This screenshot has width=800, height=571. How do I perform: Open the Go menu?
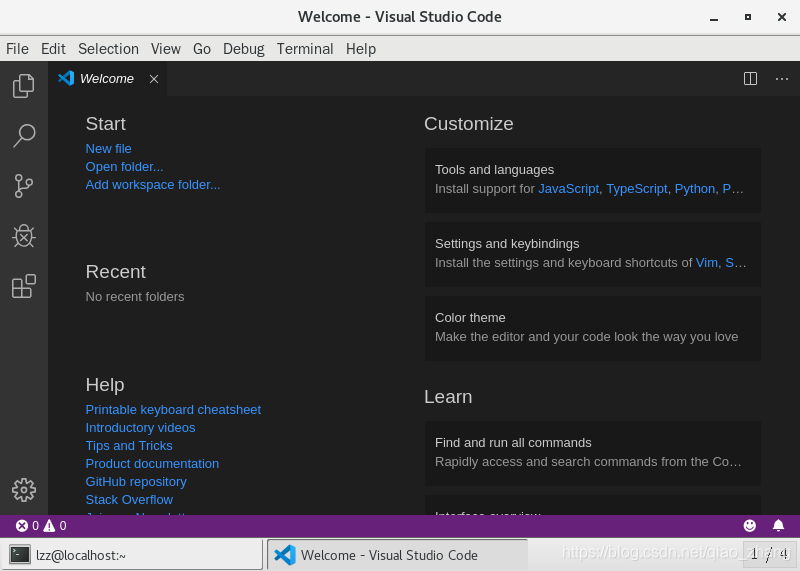[x=202, y=49]
